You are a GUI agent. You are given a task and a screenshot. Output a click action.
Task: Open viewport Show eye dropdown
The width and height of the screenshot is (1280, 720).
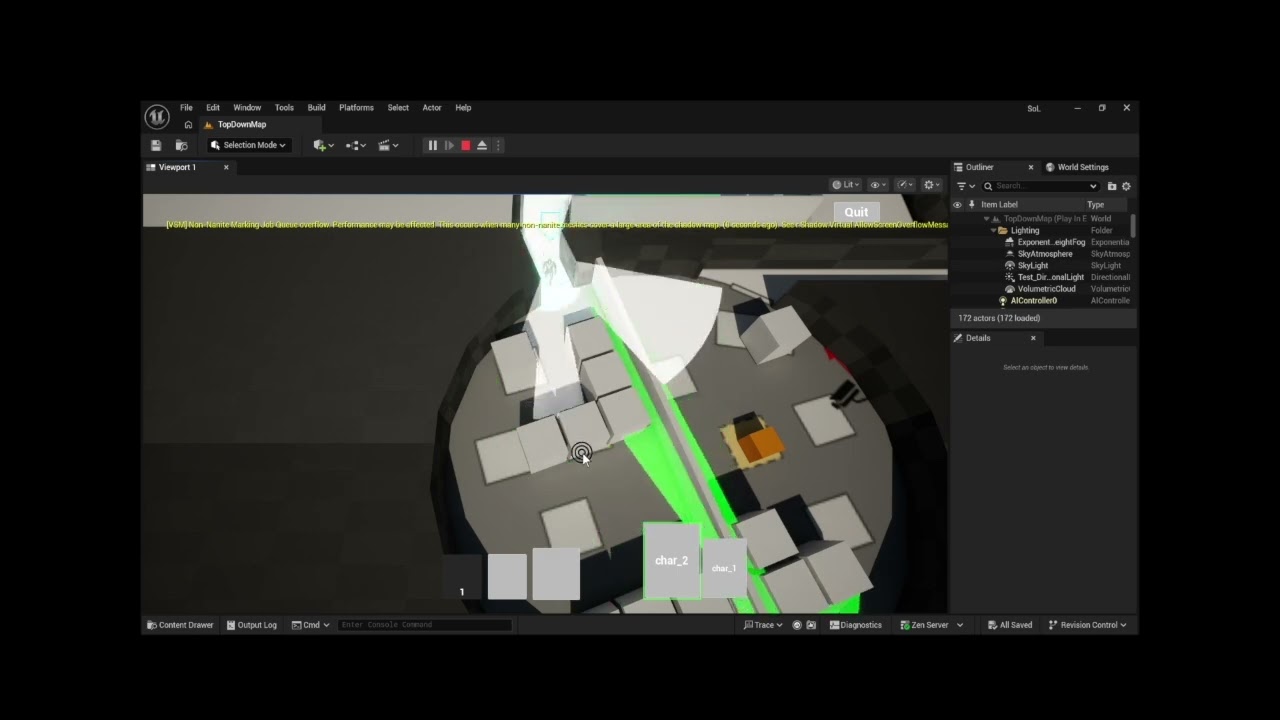[x=879, y=185]
